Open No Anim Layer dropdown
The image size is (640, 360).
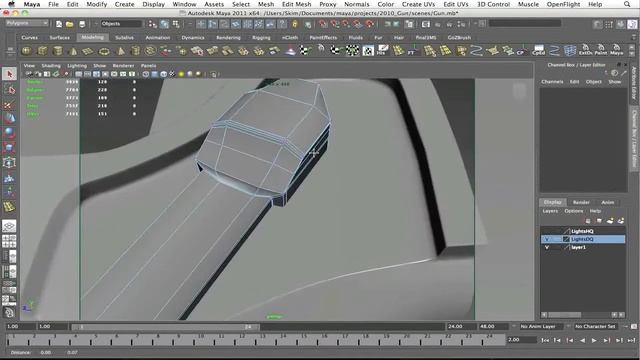click(x=541, y=327)
